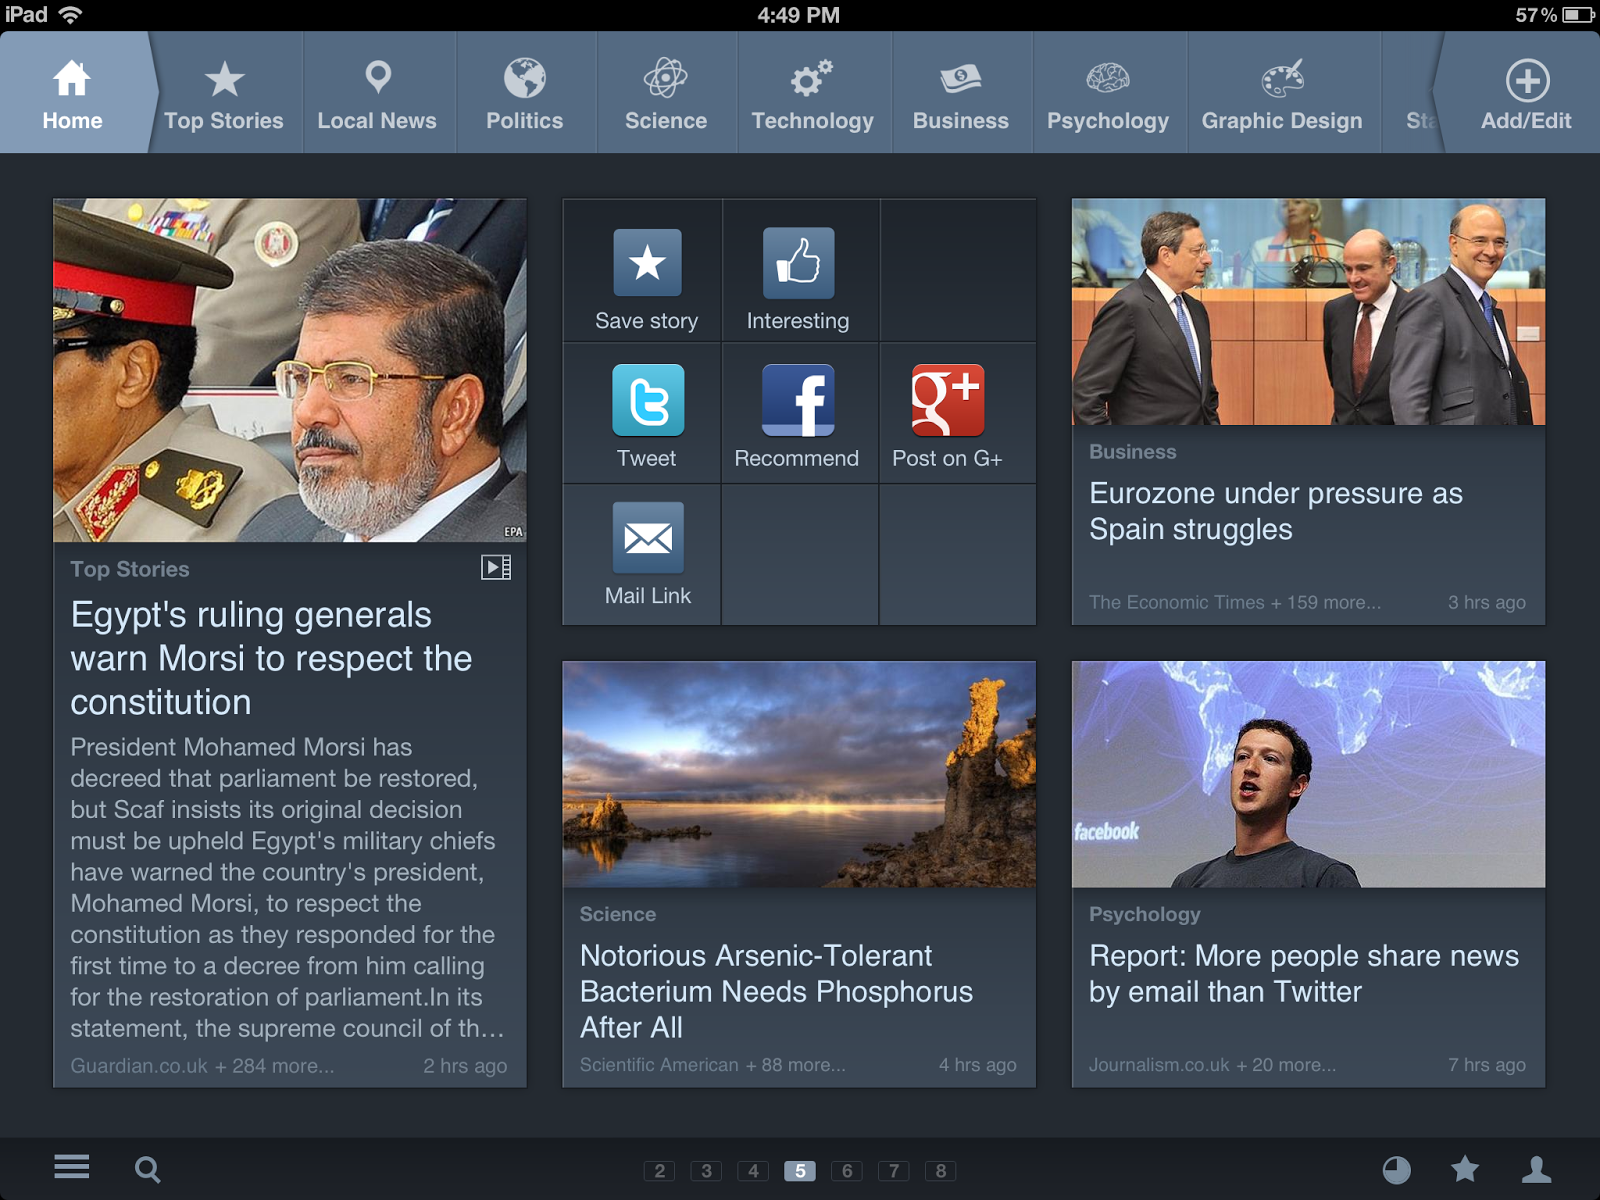The width and height of the screenshot is (1600, 1200).
Task: Open search from the bottom bar
Action: point(148,1167)
